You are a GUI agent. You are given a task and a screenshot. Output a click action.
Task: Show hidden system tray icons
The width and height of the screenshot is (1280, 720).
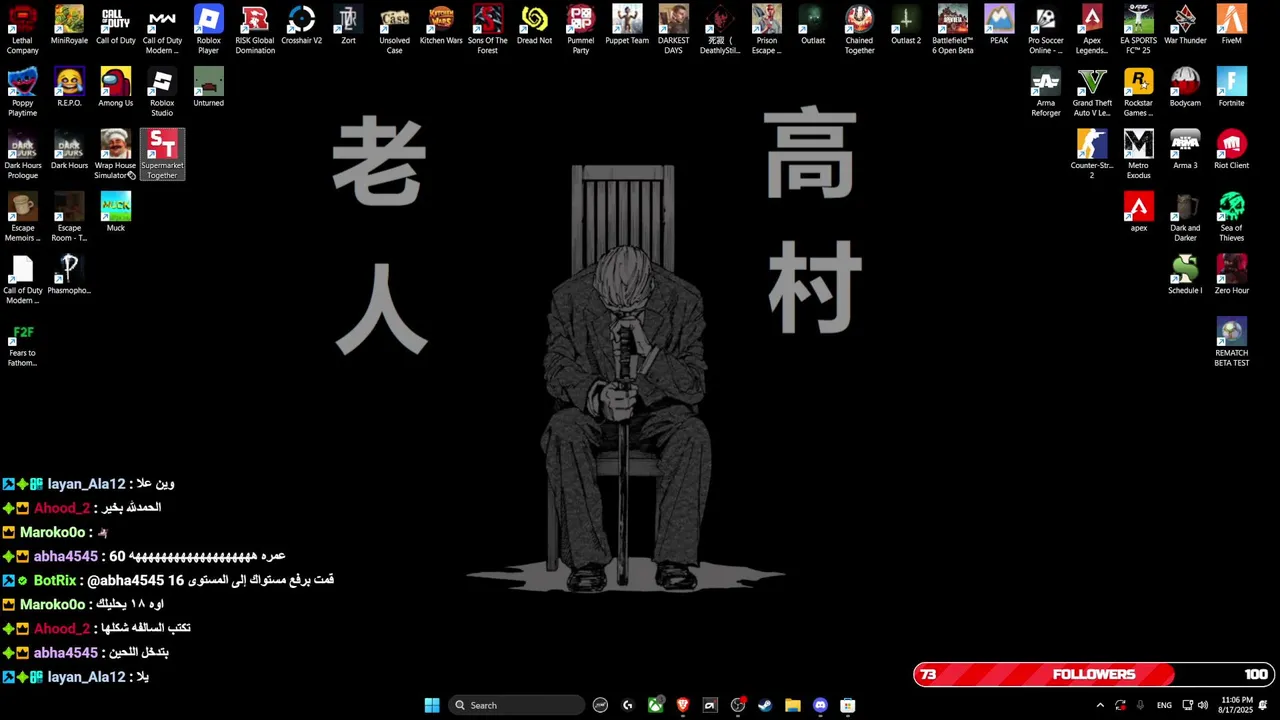[x=1100, y=705]
